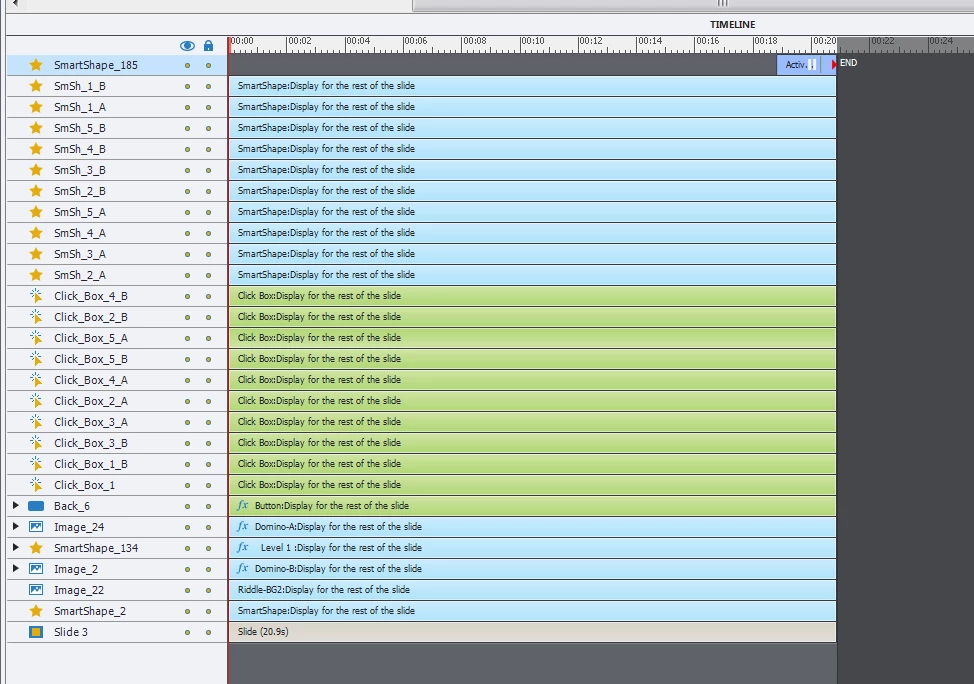
Task: Click the fx icon on the Level 1 bar
Action: coord(242,547)
